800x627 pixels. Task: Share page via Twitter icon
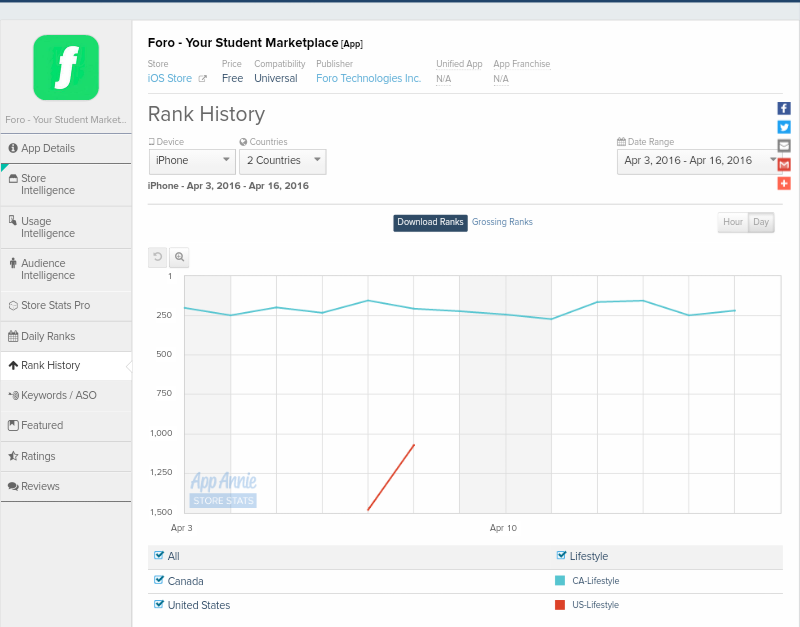point(784,127)
